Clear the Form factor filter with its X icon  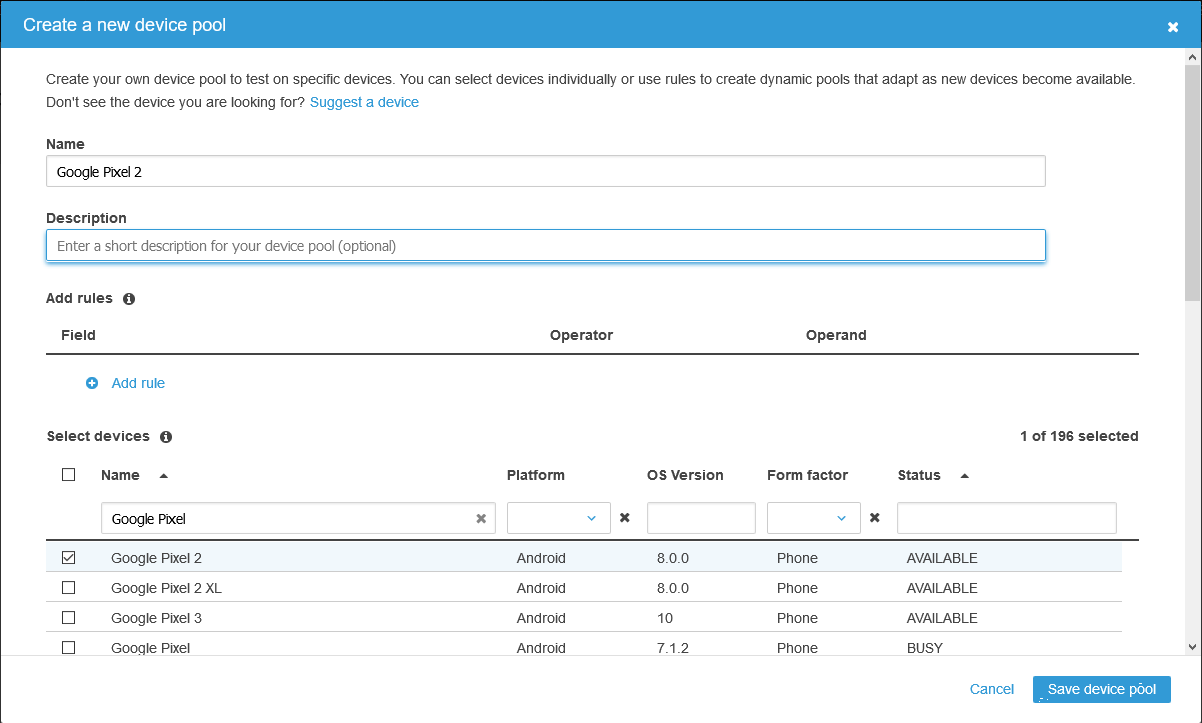[x=875, y=518]
